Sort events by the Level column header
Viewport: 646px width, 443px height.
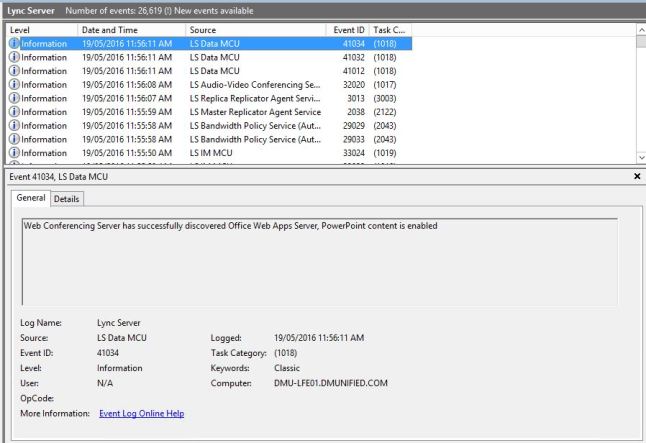(40, 30)
